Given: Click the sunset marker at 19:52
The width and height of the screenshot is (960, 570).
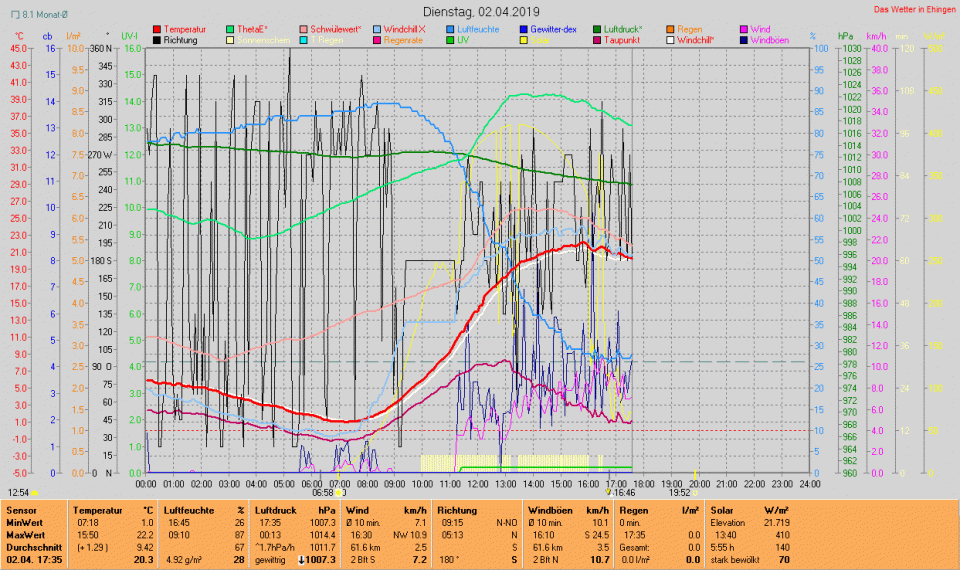Looking at the screenshot, I should pos(695,492).
